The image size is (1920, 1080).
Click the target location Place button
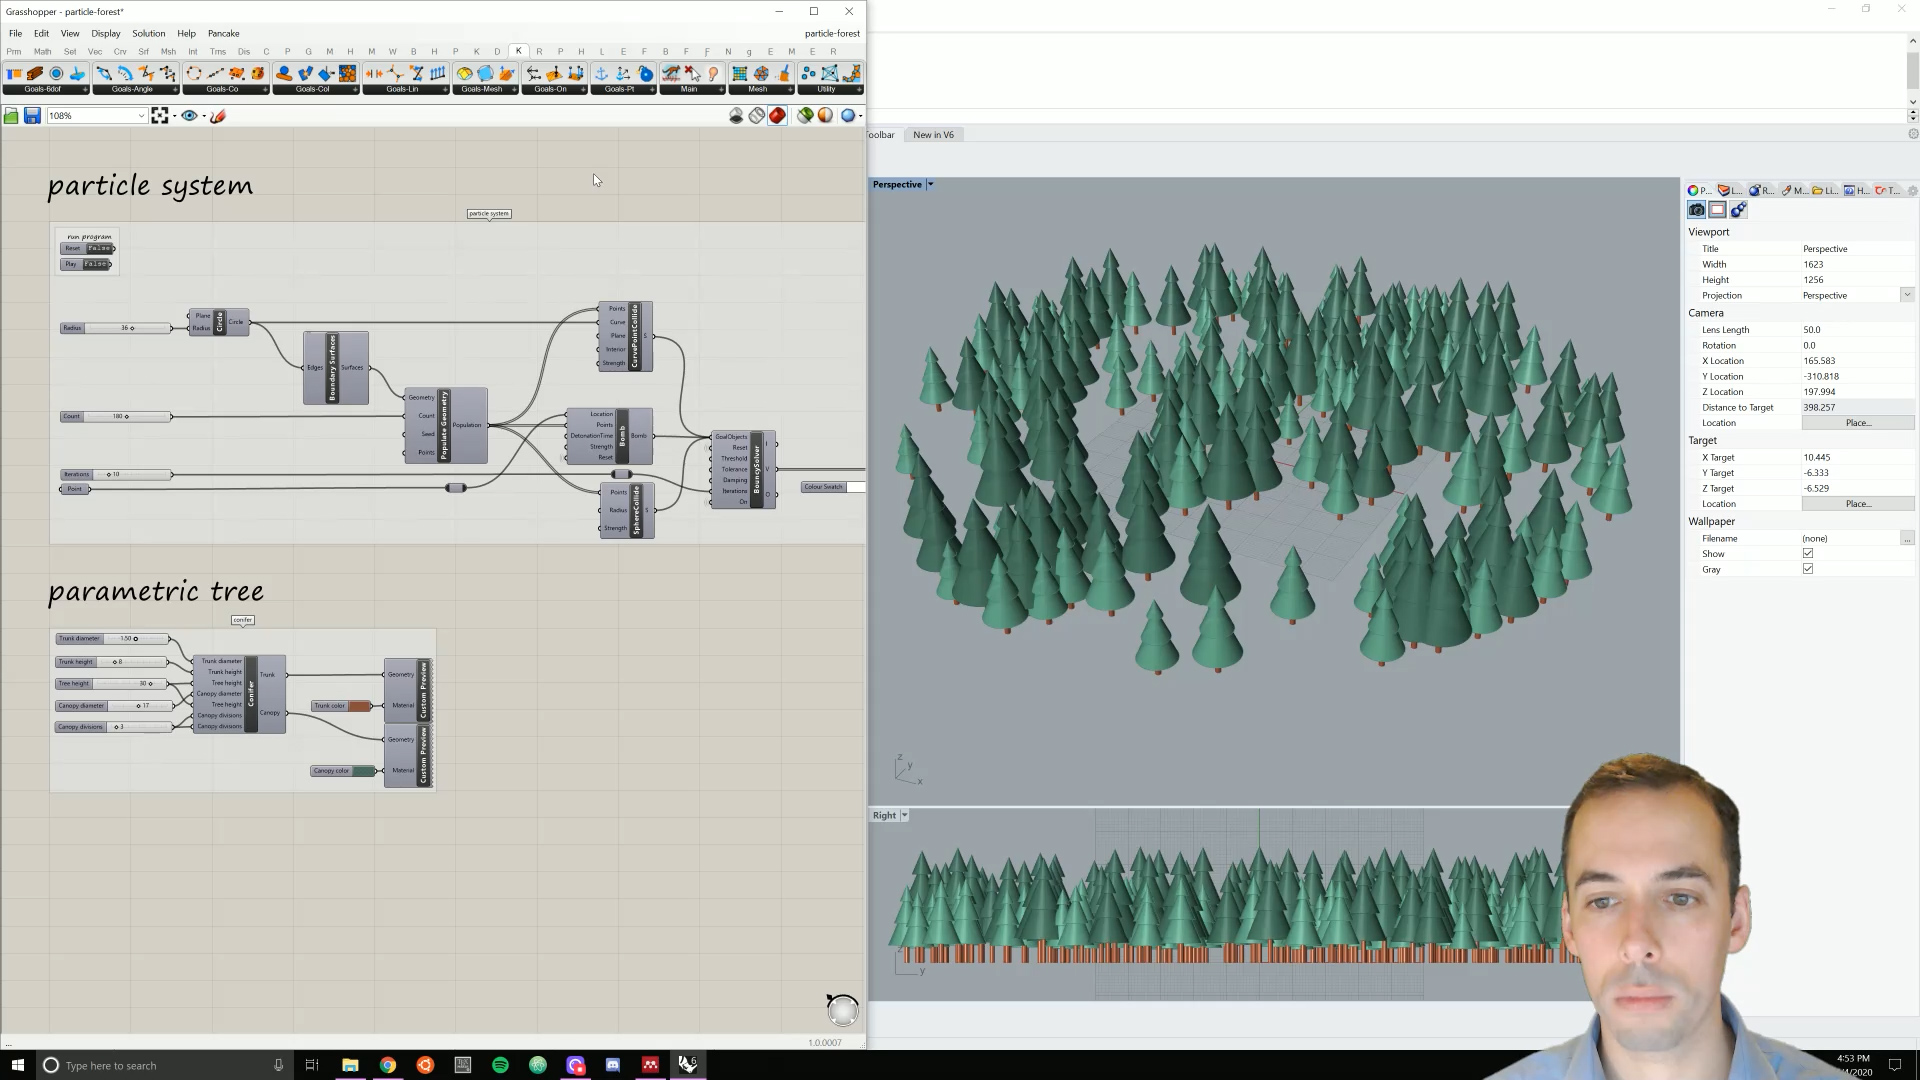(1857, 504)
